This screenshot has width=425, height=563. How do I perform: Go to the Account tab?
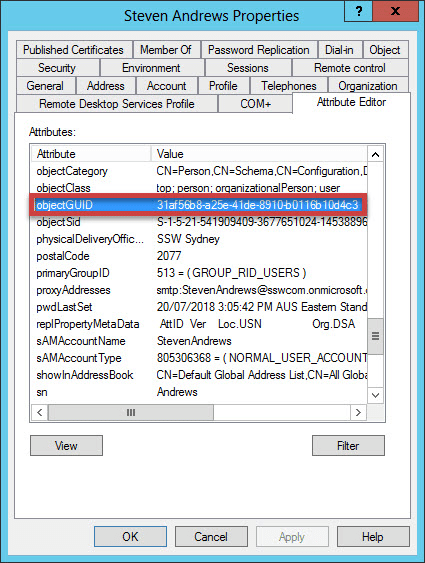click(167, 86)
